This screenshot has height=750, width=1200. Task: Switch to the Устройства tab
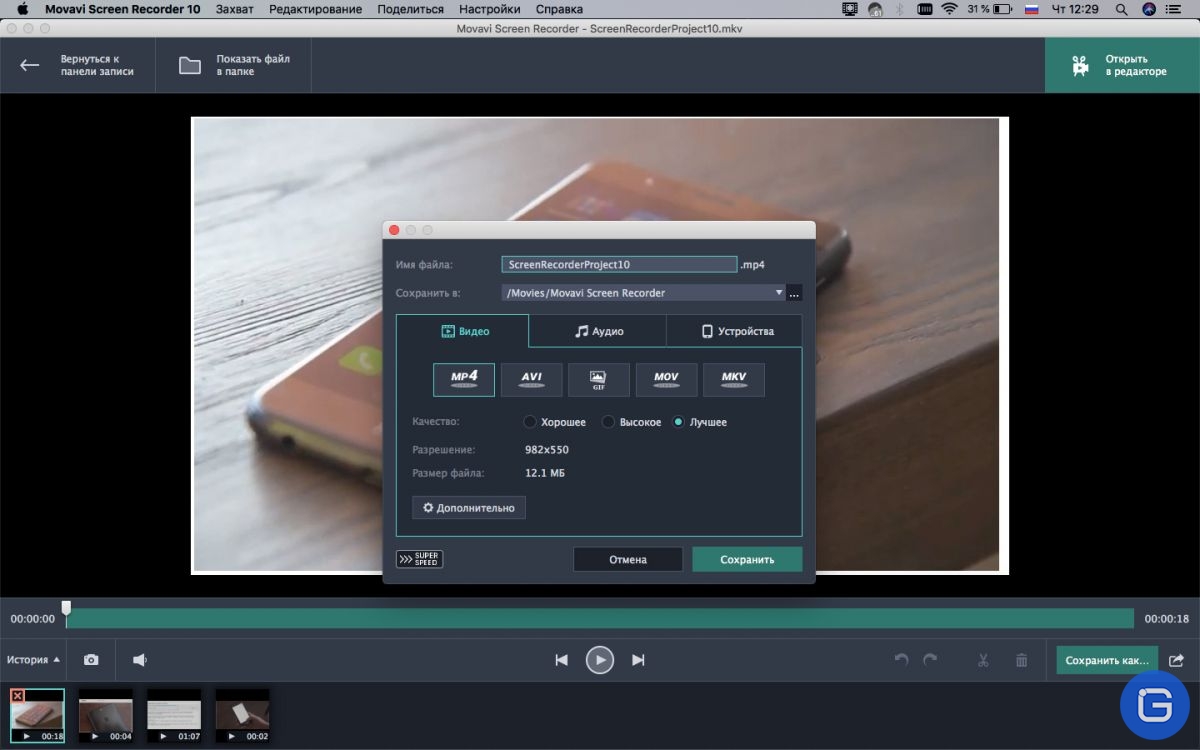735,331
